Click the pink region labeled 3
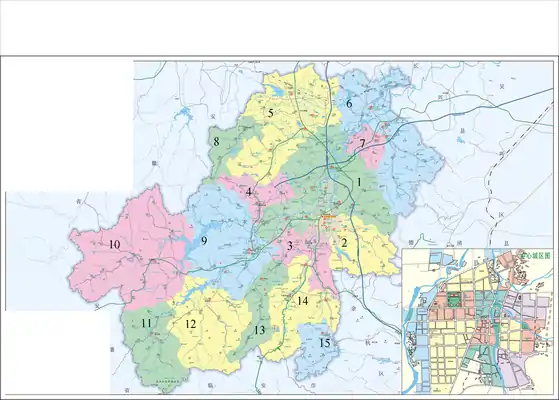This screenshot has width=559, height=400. tap(290, 245)
